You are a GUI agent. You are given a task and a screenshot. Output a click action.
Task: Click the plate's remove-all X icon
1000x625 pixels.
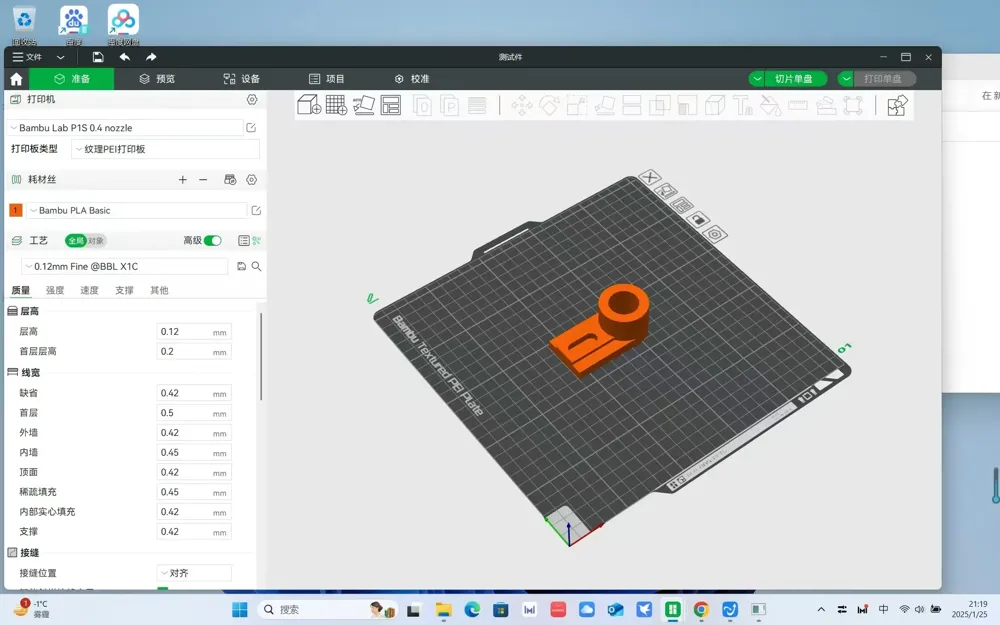[x=649, y=177]
